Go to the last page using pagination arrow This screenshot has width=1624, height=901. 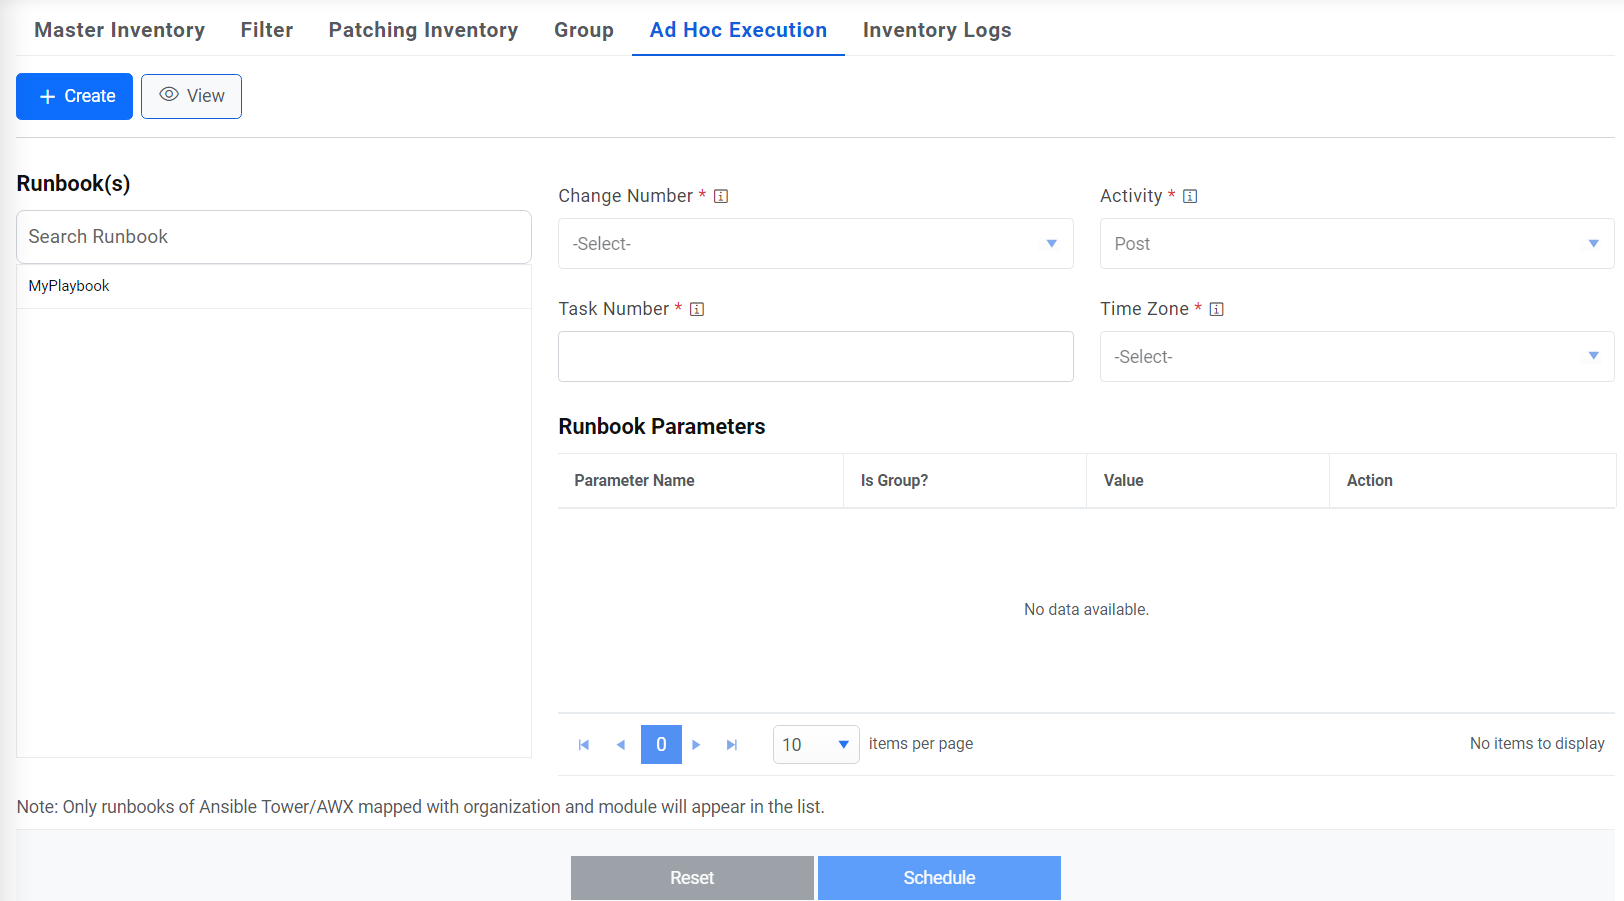(x=732, y=744)
